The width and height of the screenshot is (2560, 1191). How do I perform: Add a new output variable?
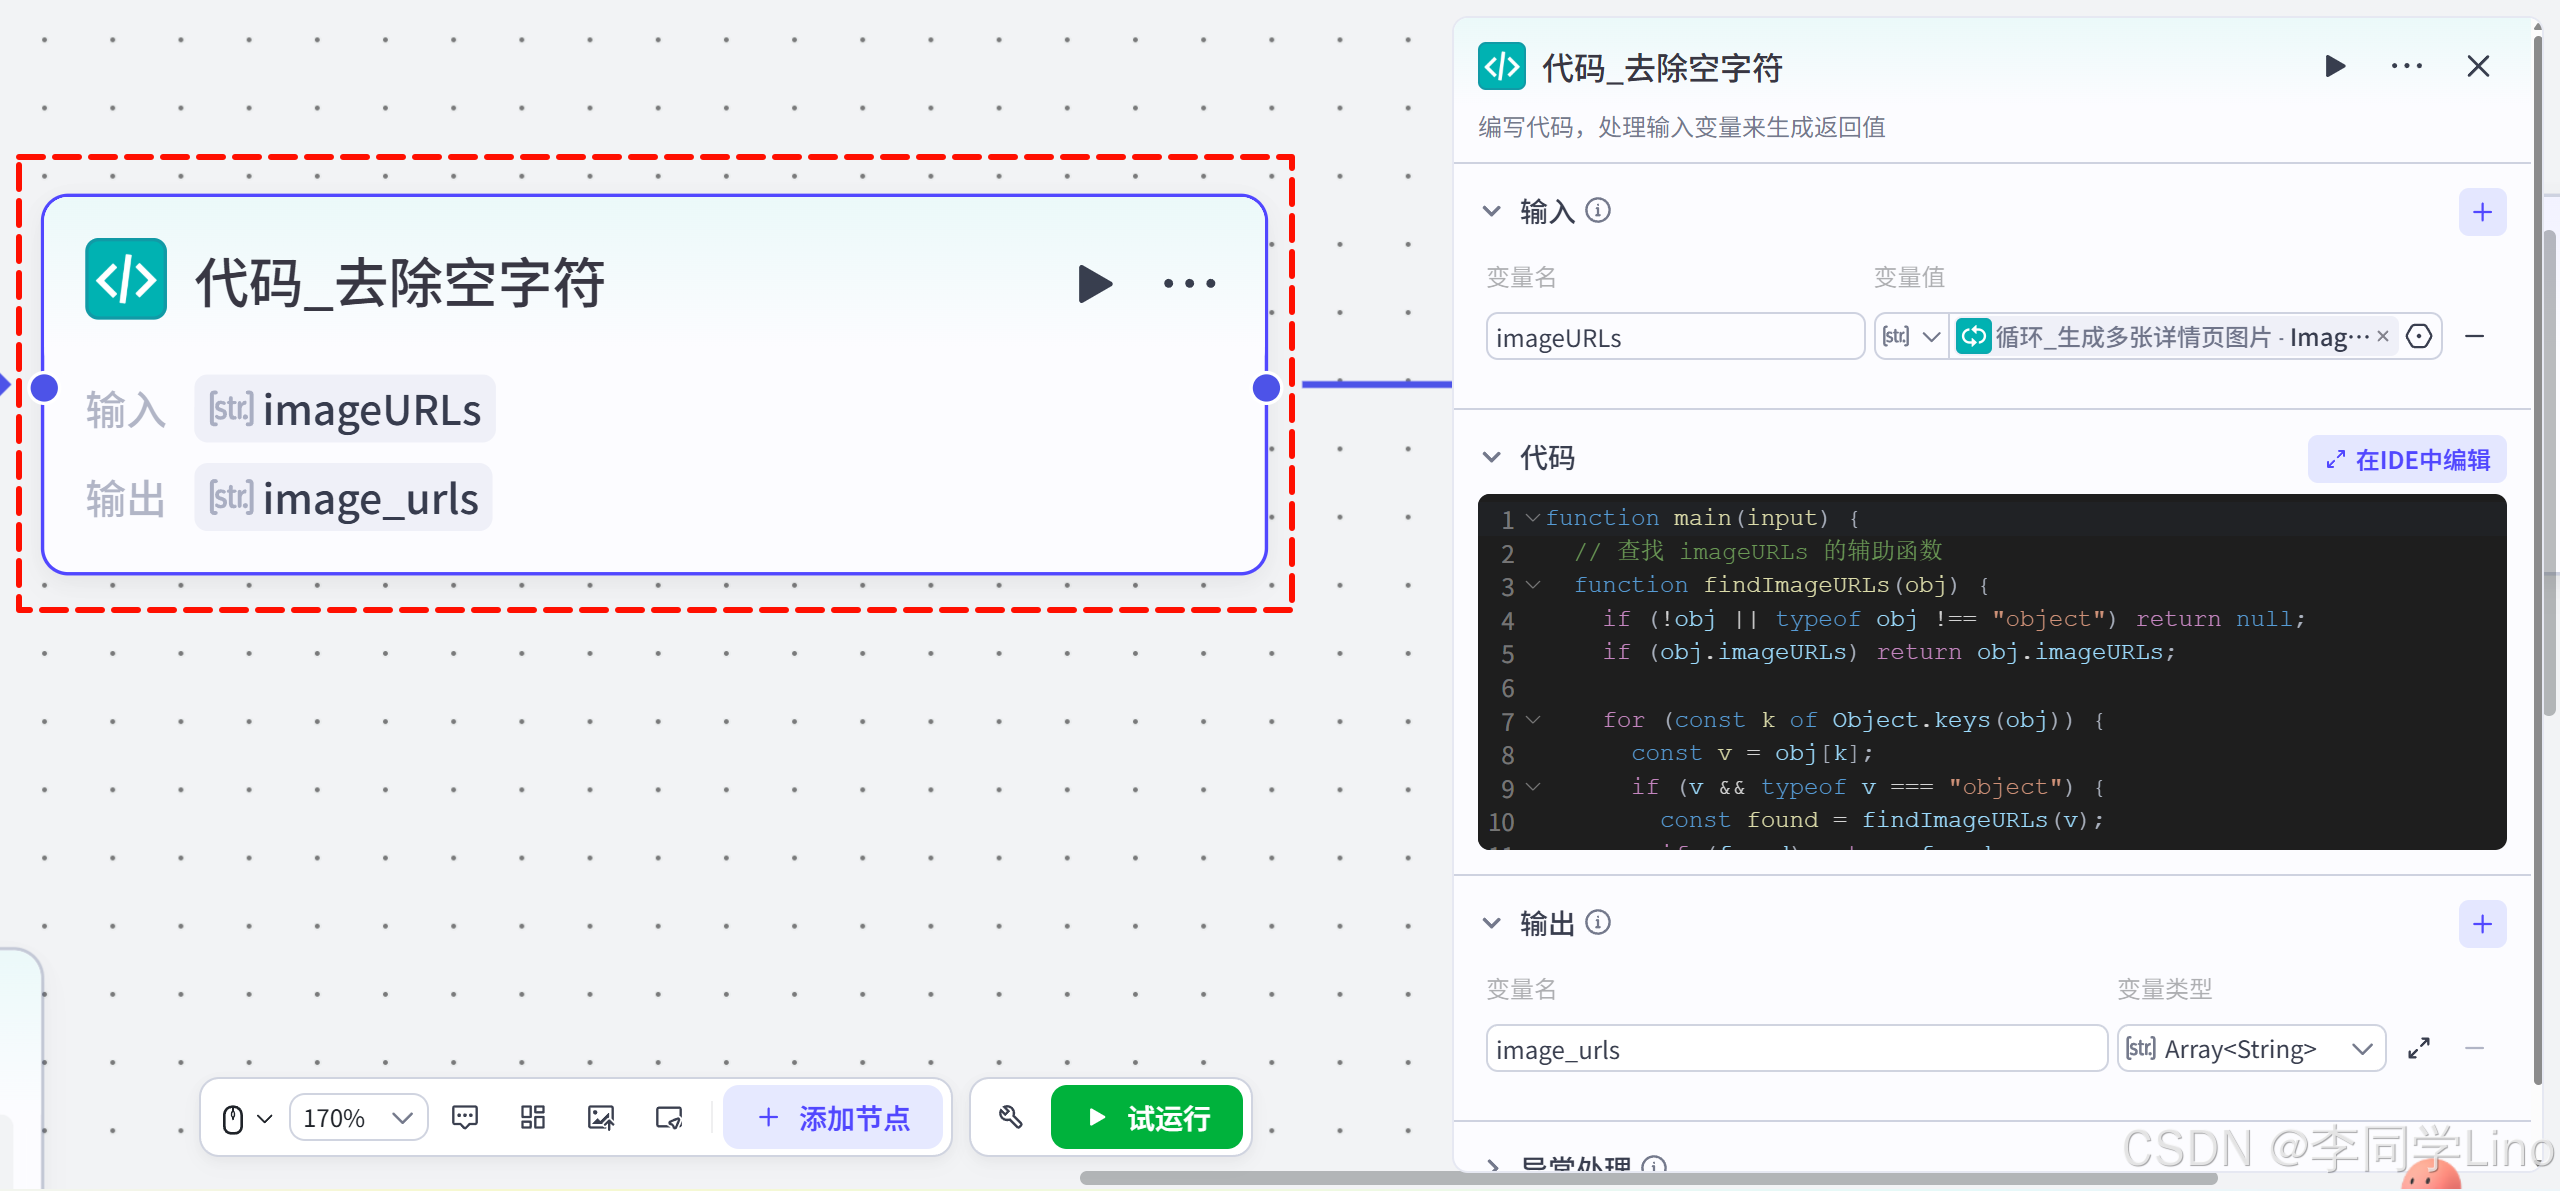pos(2482,924)
